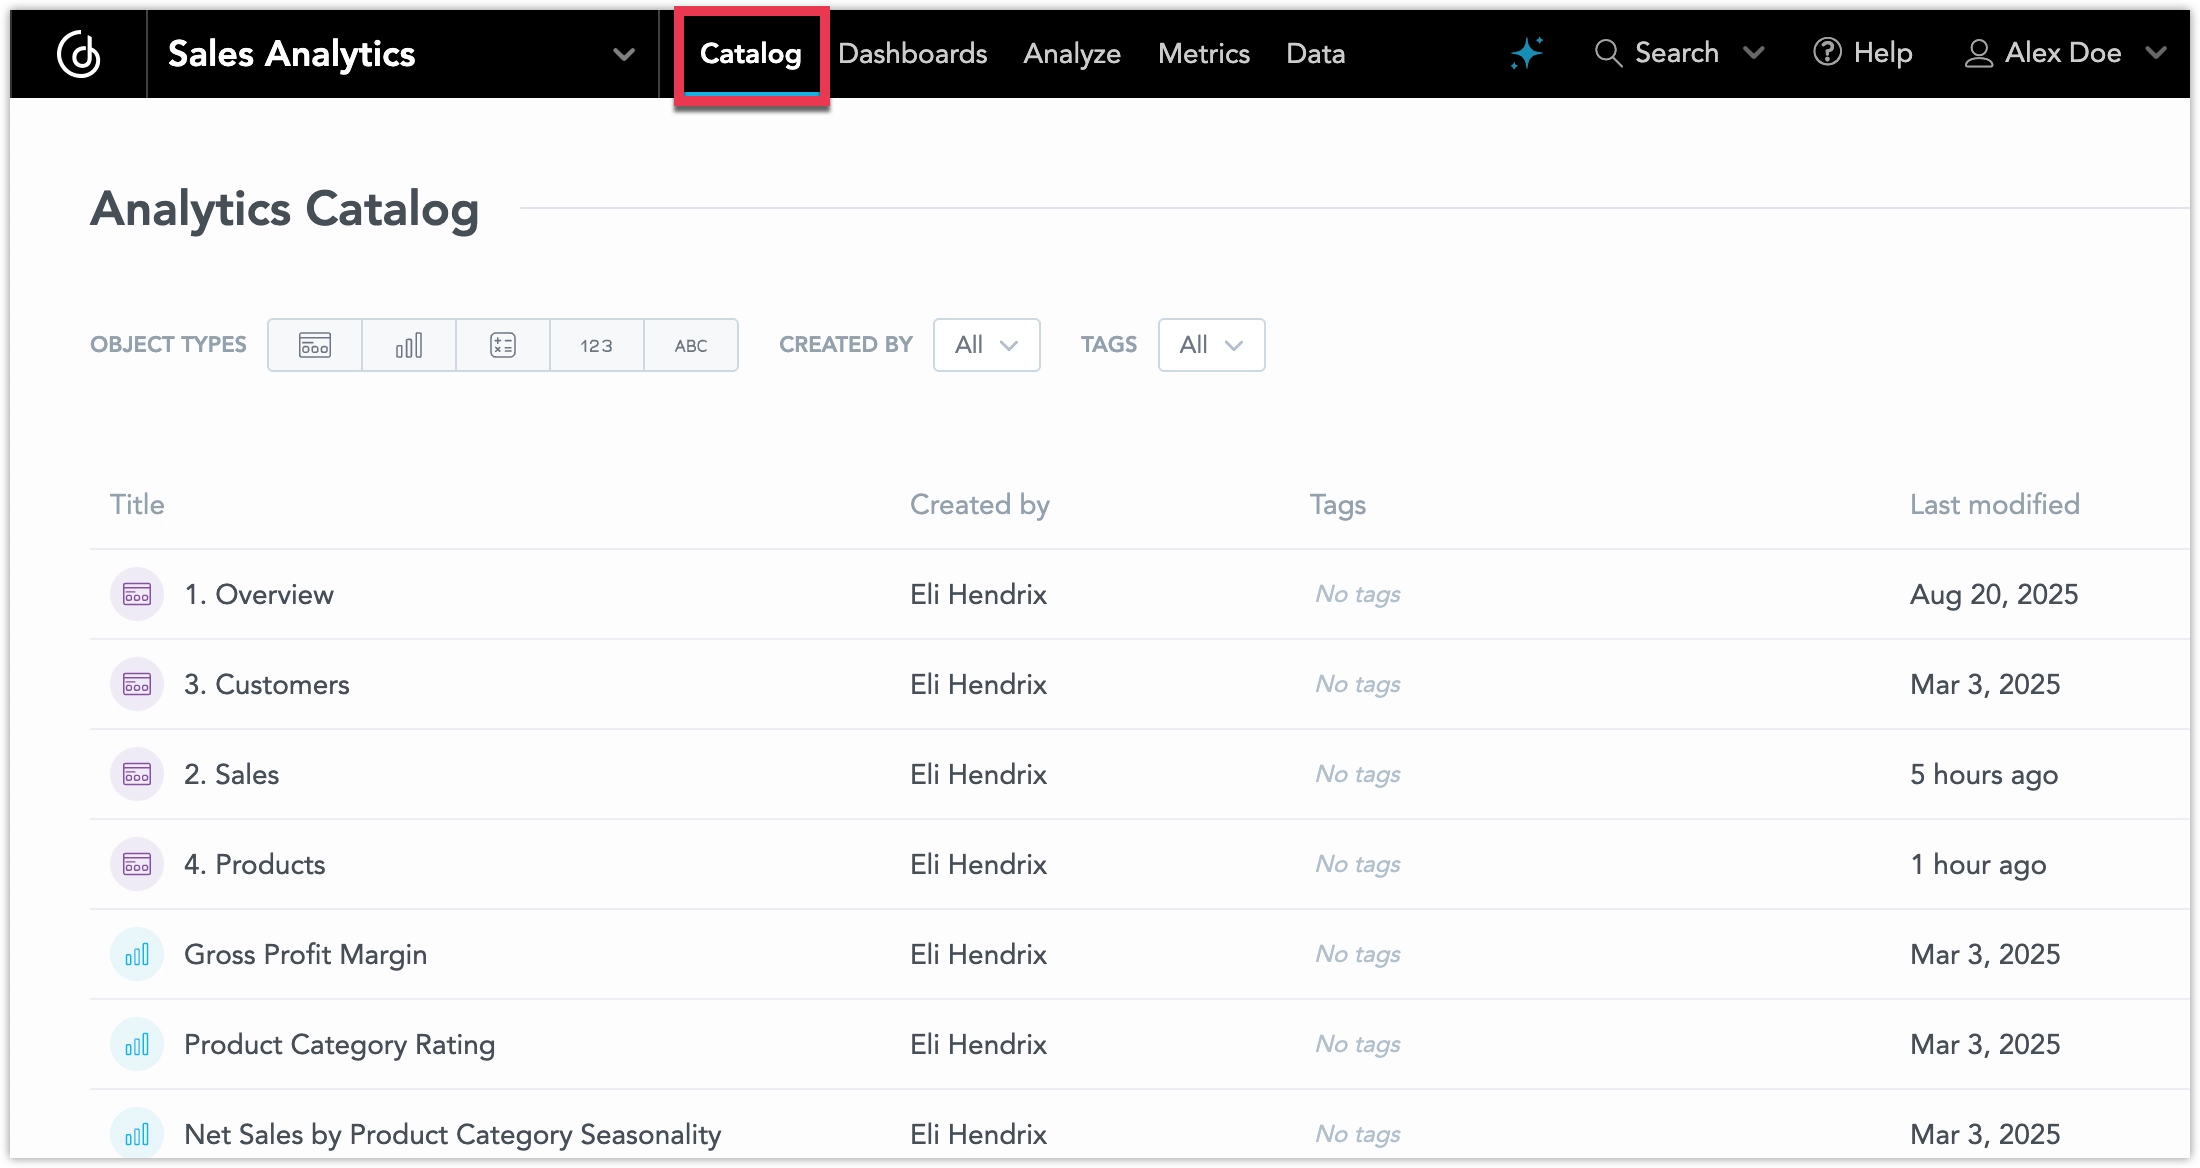Navigate to the Data section

tap(1315, 53)
